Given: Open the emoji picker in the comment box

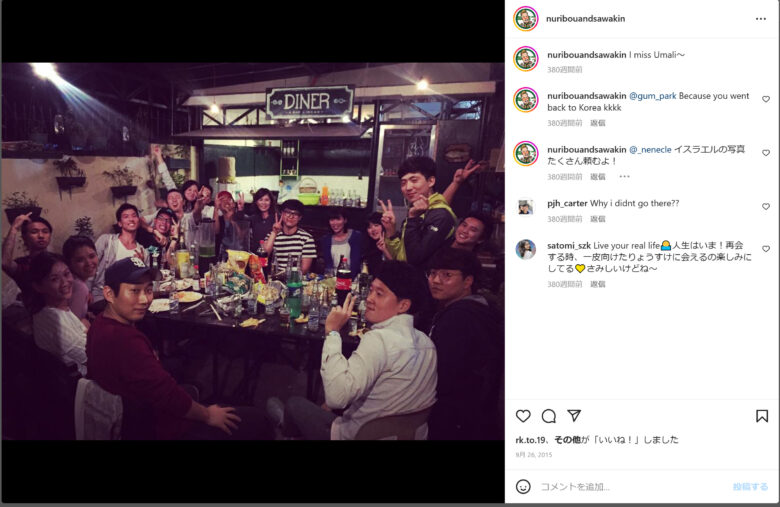Looking at the screenshot, I should (523, 487).
